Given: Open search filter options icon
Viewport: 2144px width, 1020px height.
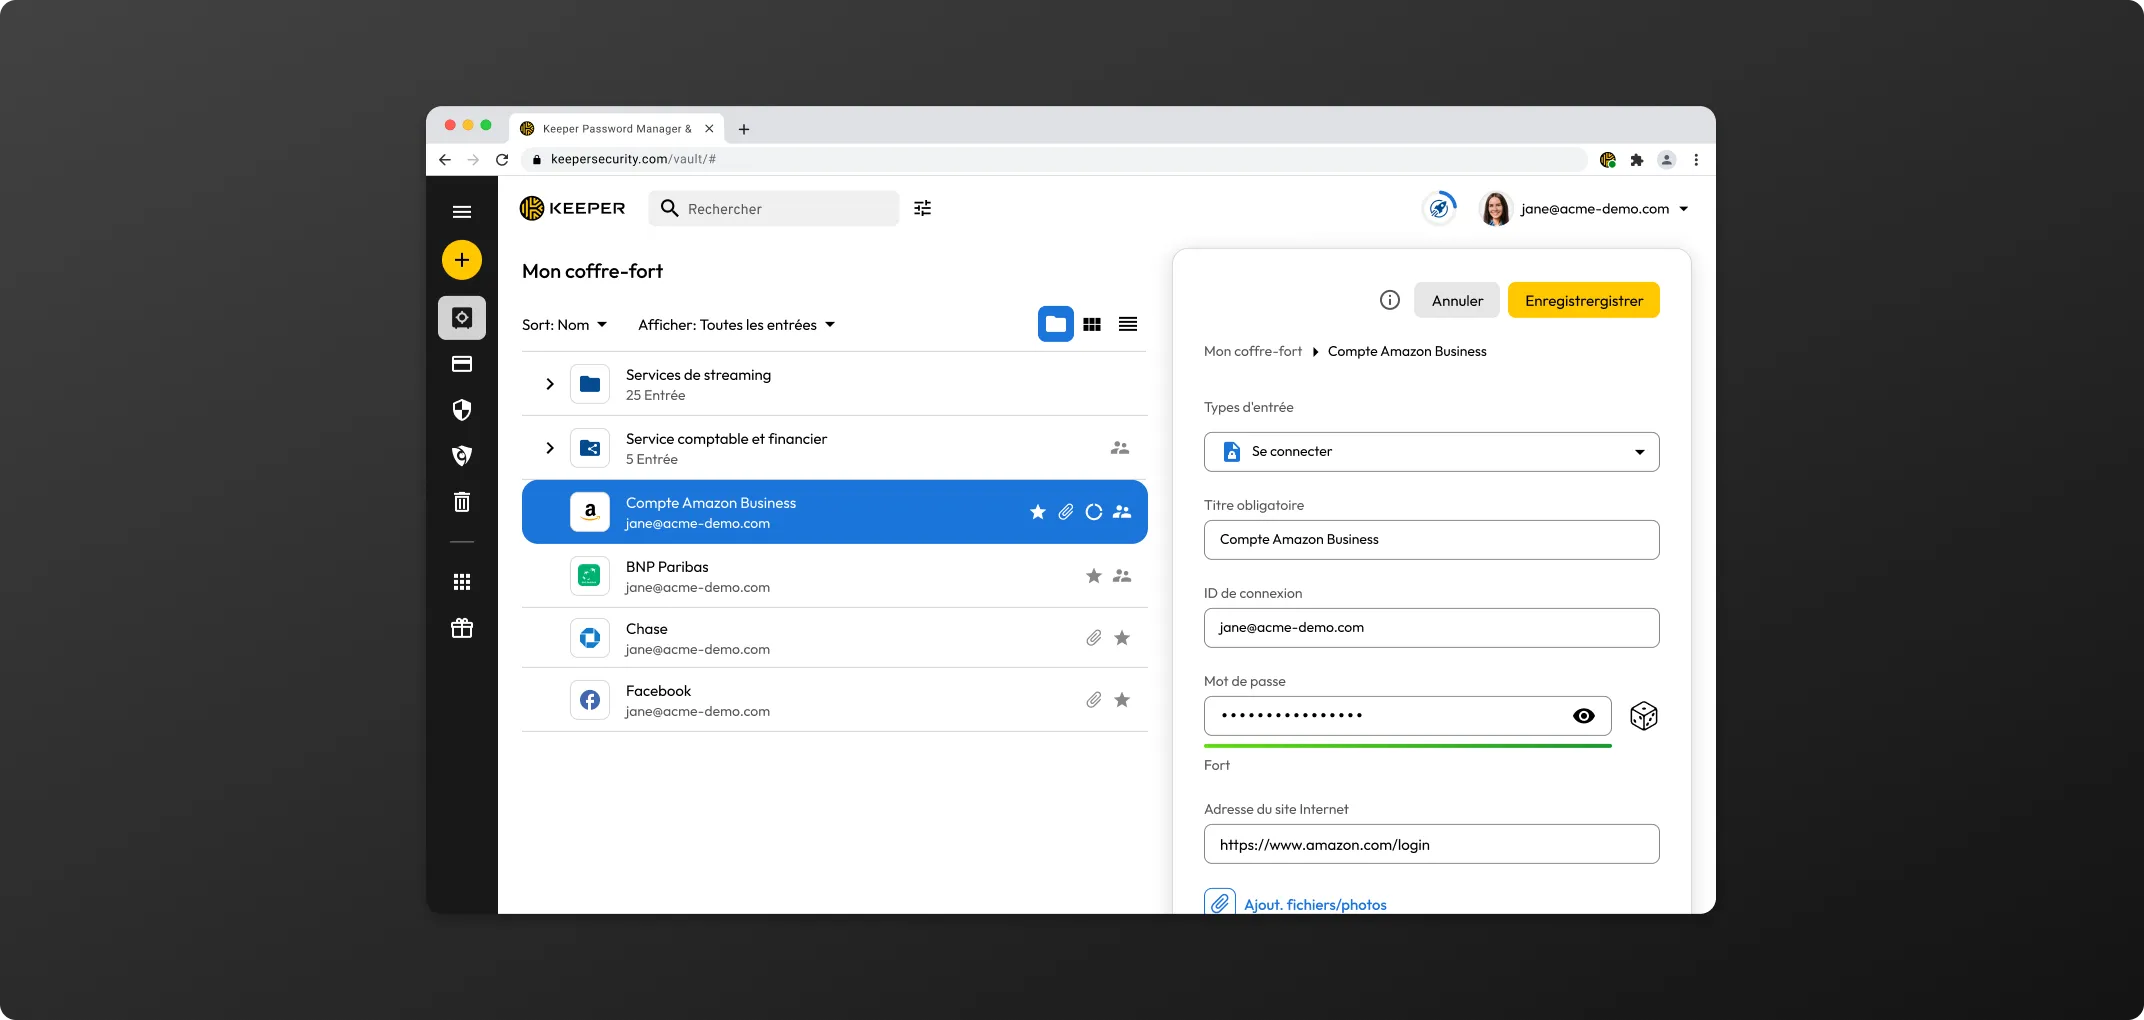Looking at the screenshot, I should pos(922,208).
